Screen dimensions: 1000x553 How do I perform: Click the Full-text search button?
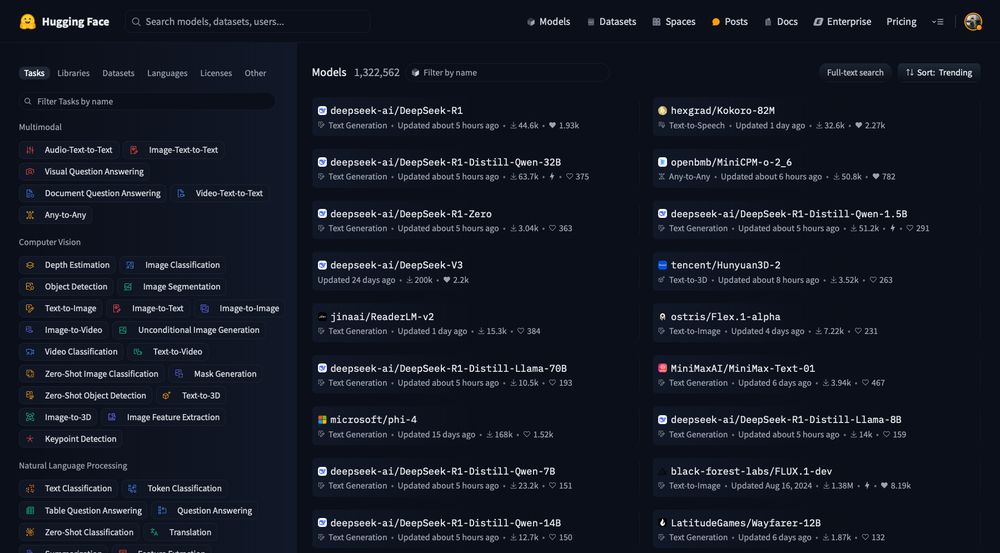point(855,73)
